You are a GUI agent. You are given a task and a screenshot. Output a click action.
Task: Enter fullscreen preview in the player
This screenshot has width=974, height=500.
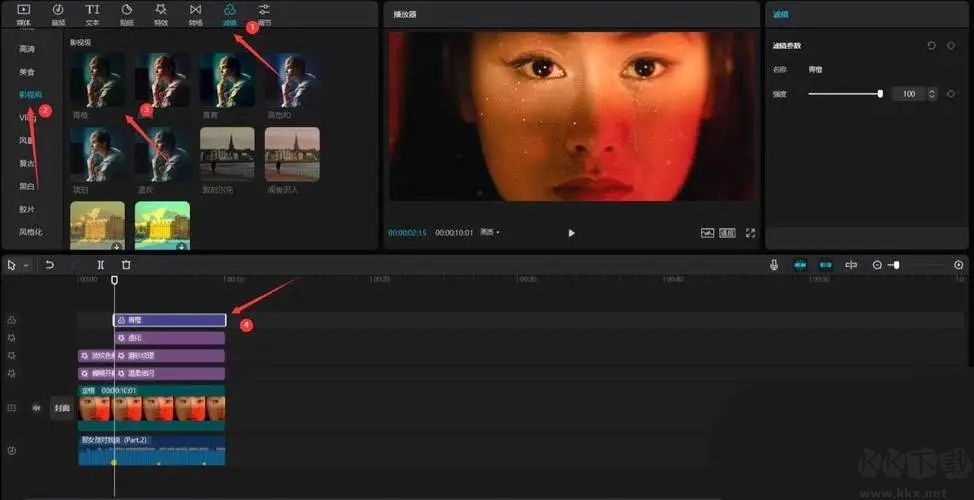[x=750, y=233]
